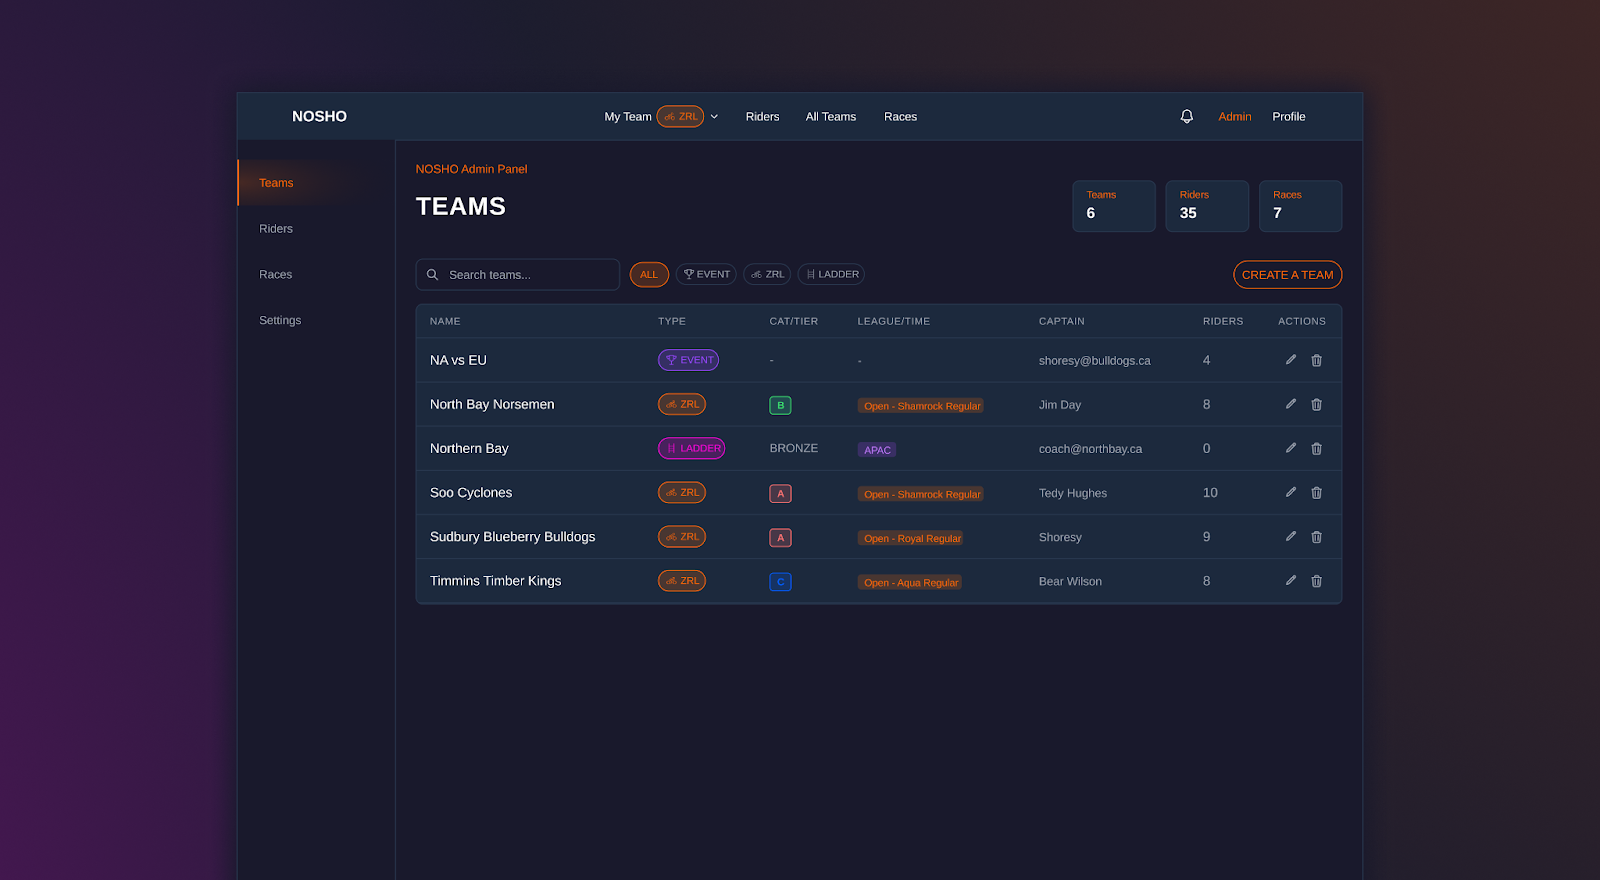1600x880 pixels.
Task: Go to Settings in the sidebar
Action: click(280, 321)
